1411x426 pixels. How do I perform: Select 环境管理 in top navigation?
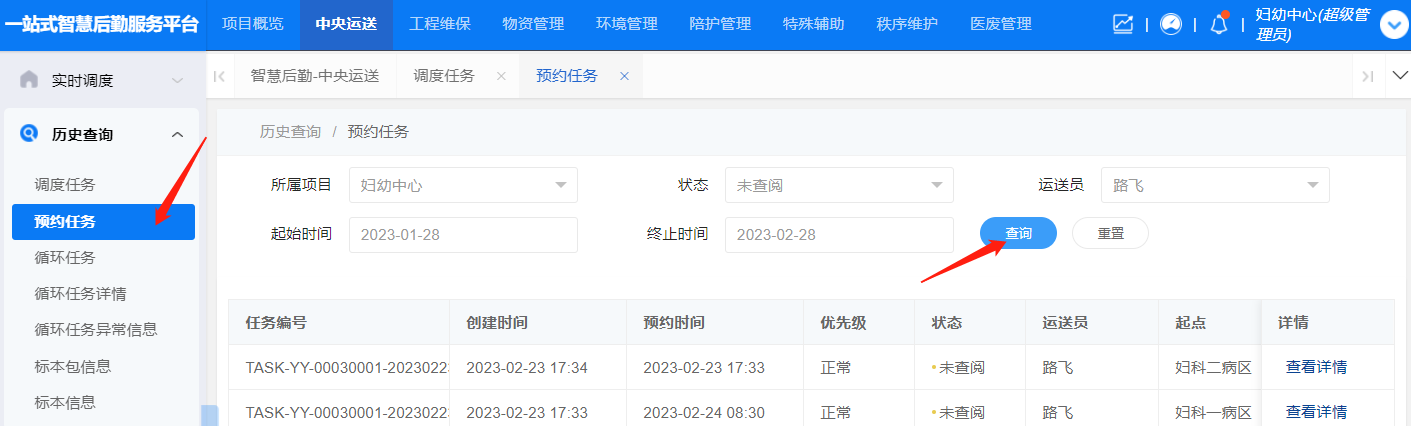coord(627,24)
